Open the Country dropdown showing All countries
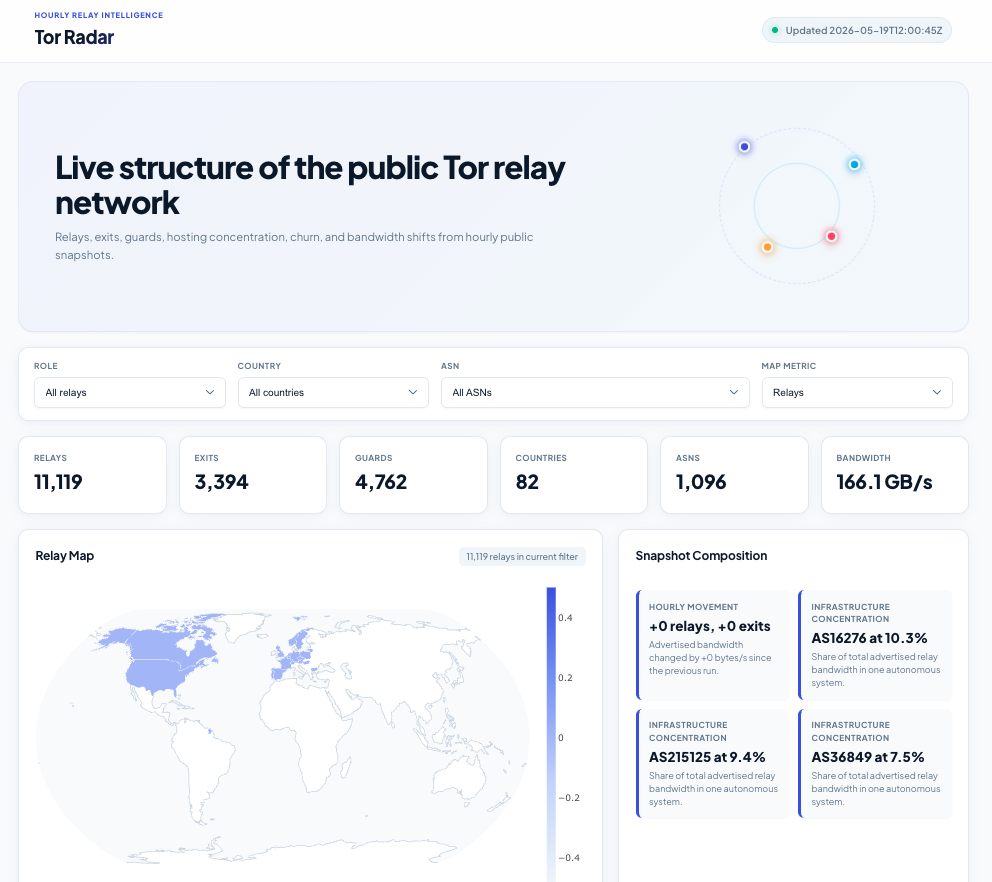This screenshot has width=992, height=882. [333, 392]
